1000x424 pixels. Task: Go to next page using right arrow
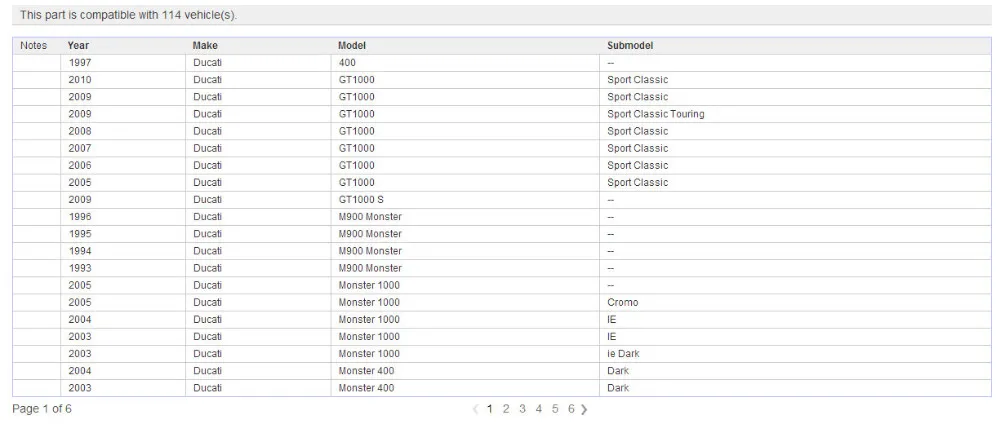tap(584, 409)
